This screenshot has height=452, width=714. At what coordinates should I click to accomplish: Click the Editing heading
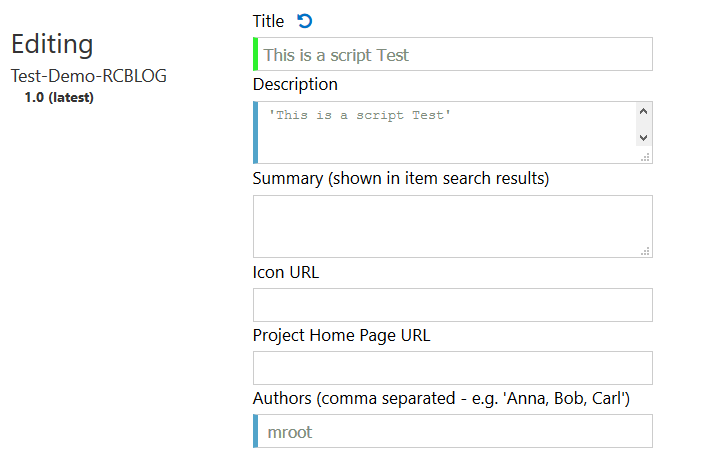[52, 44]
